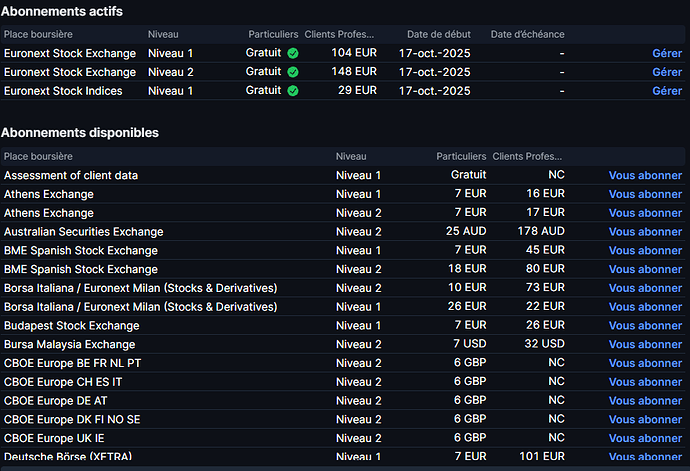The width and height of the screenshot is (690, 471).
Task: Click Place boursière header in active subscriptions
Action: (38, 34)
